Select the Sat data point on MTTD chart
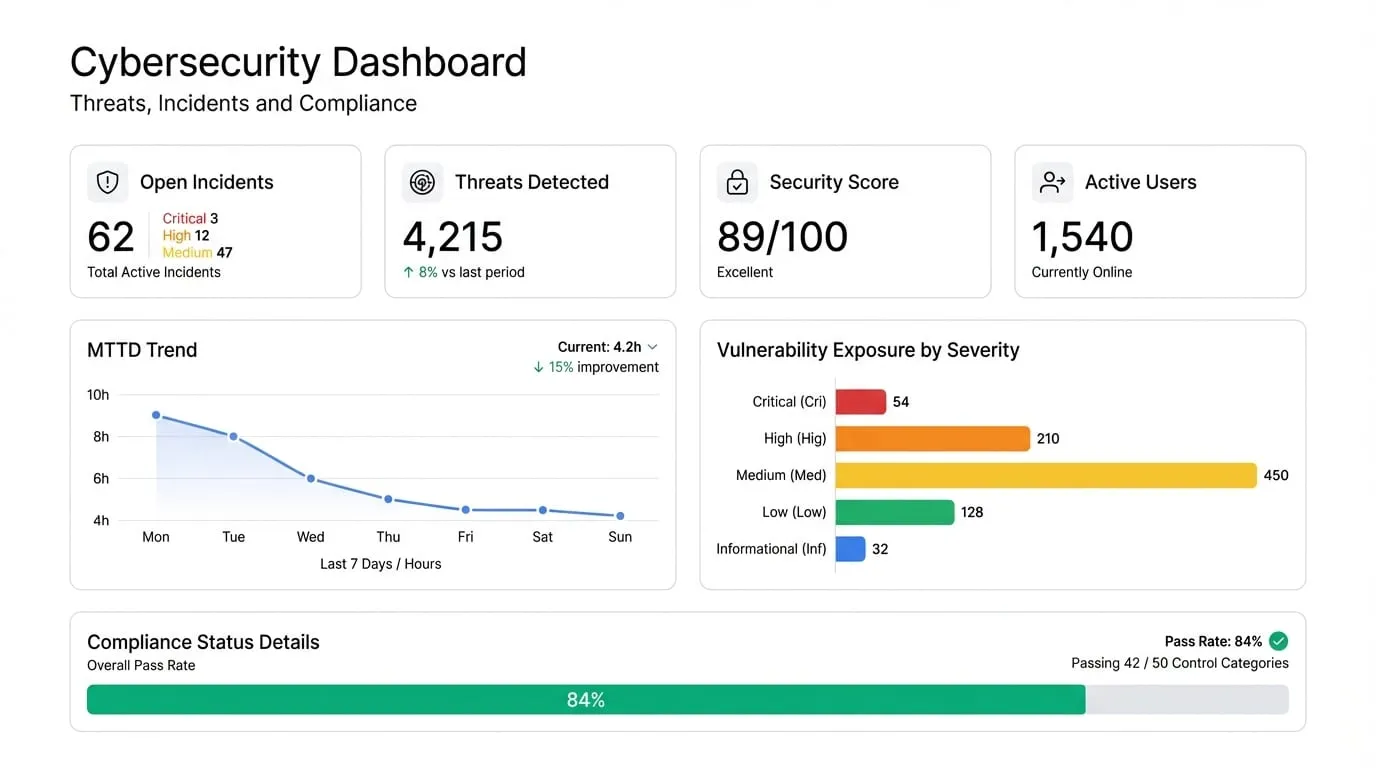 pos(543,510)
